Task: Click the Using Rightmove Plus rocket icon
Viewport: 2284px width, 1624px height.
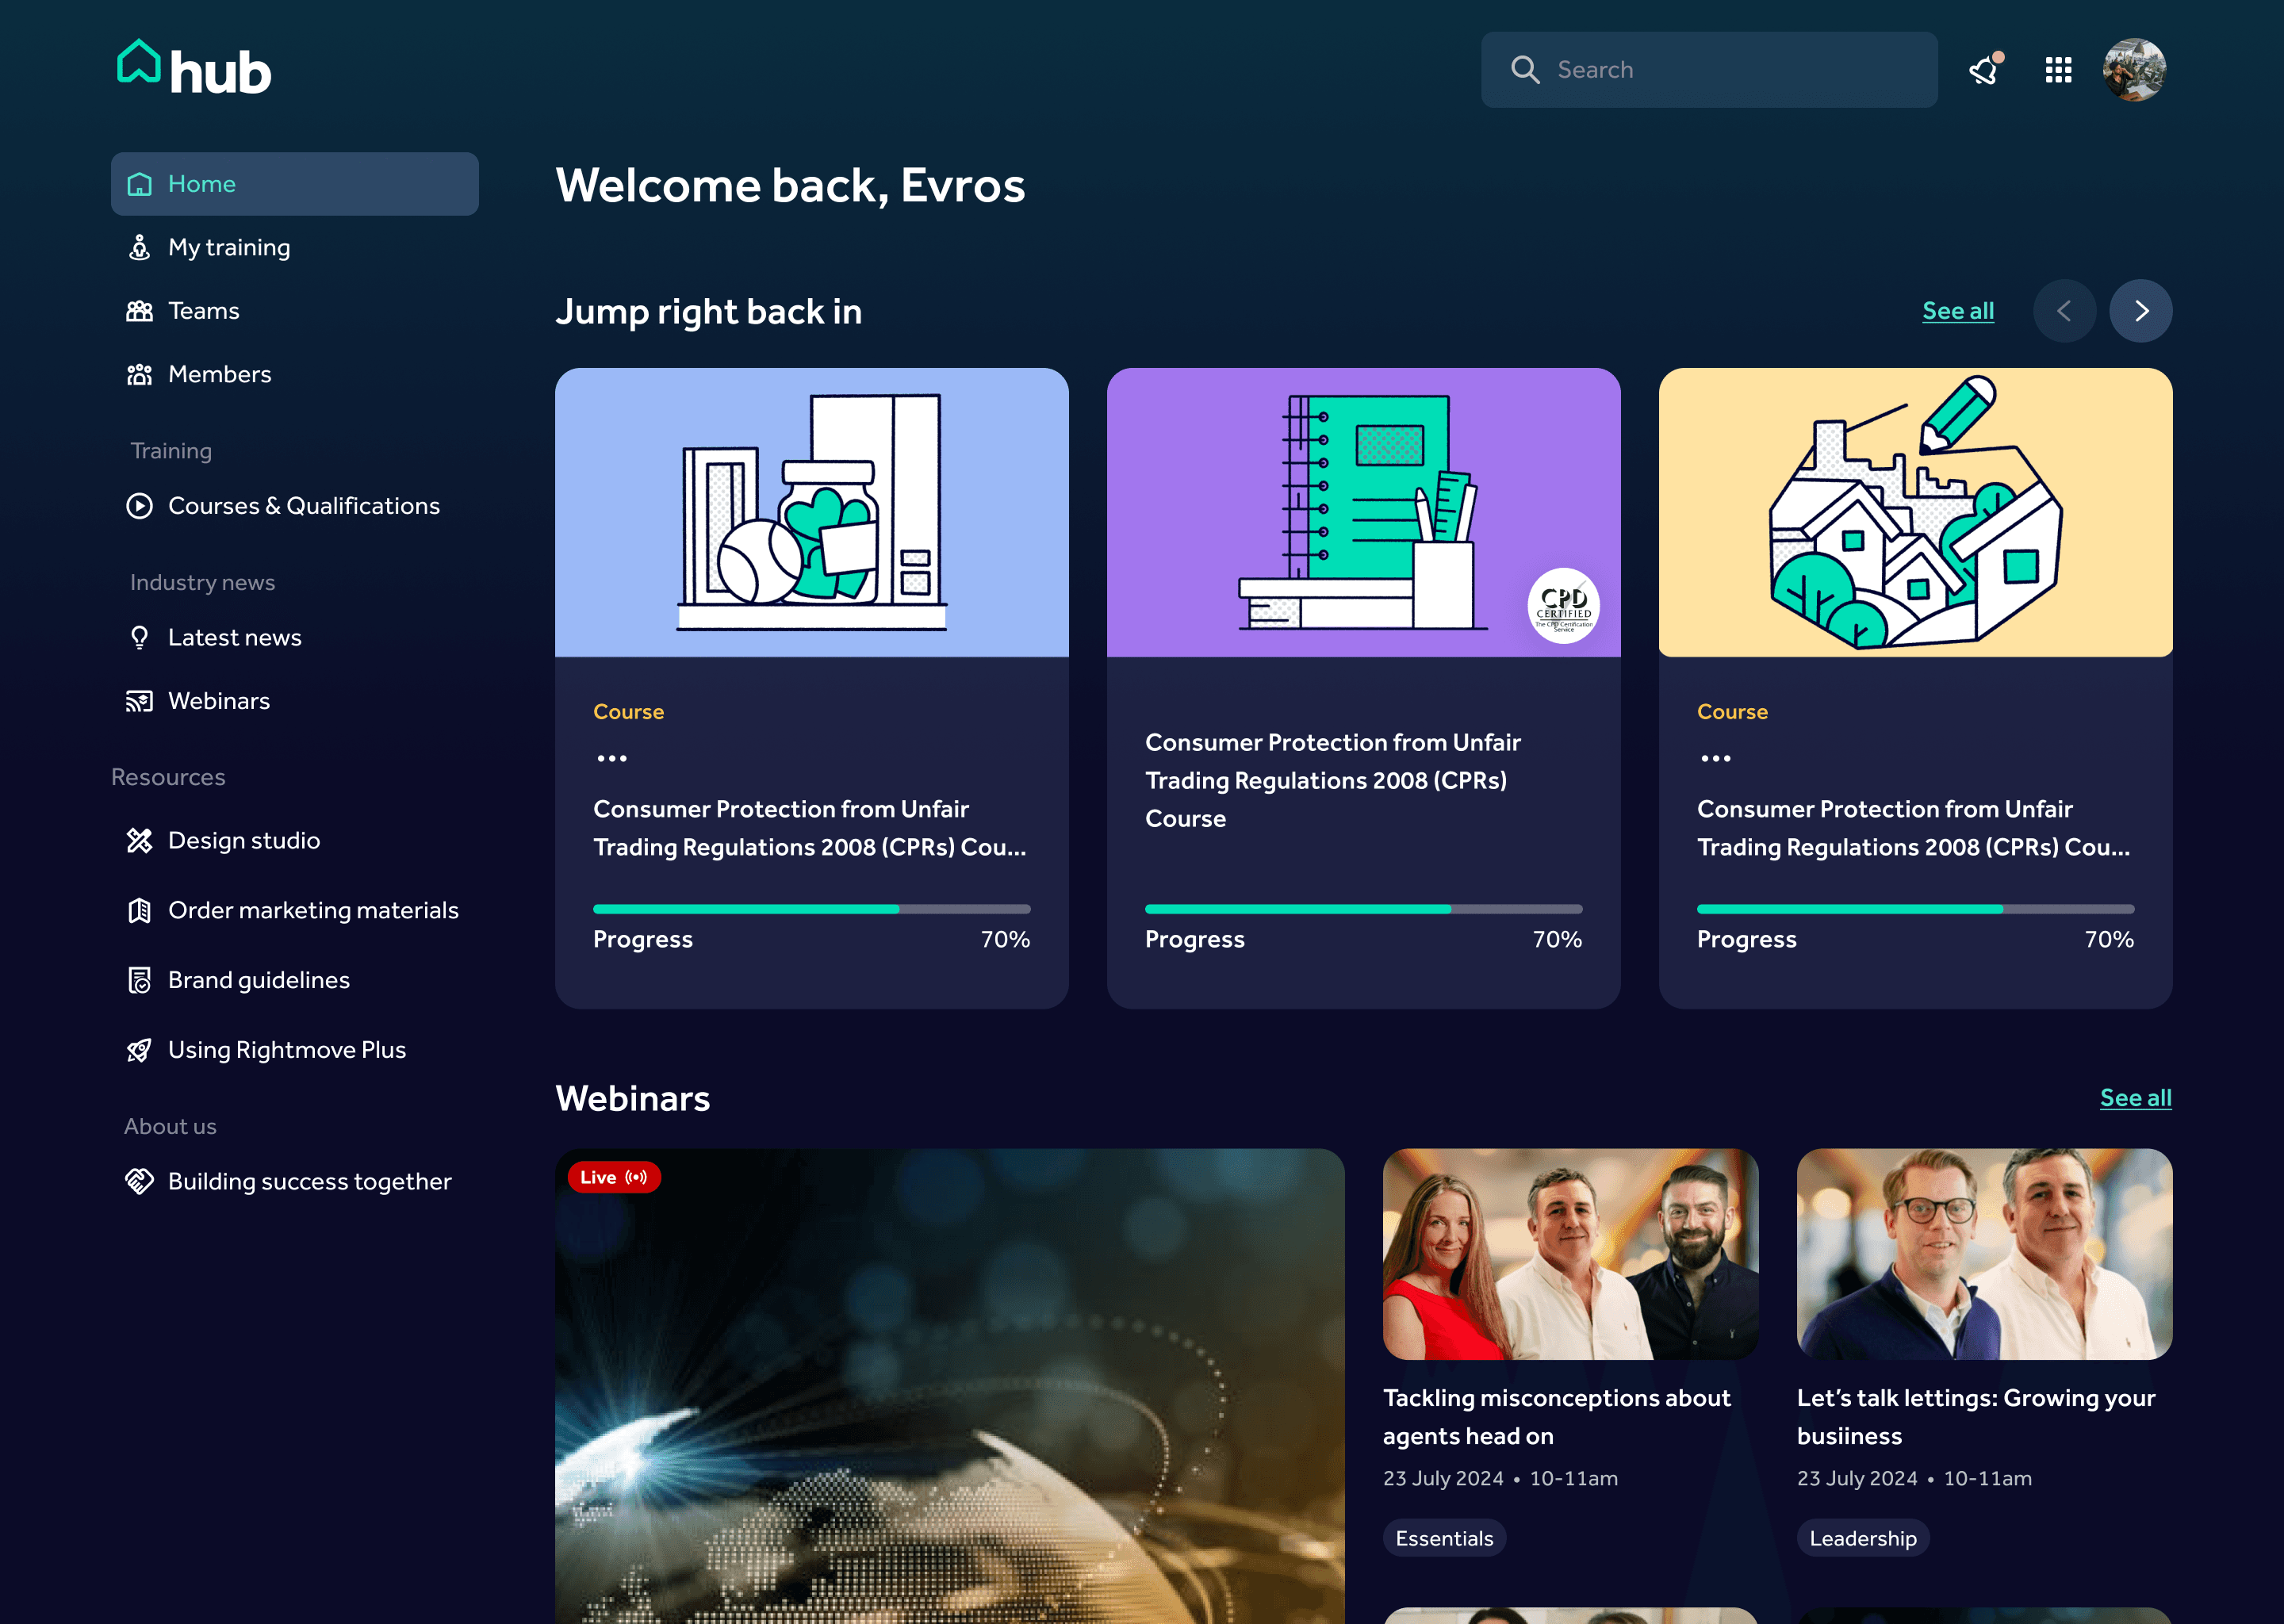Action: [139, 1050]
